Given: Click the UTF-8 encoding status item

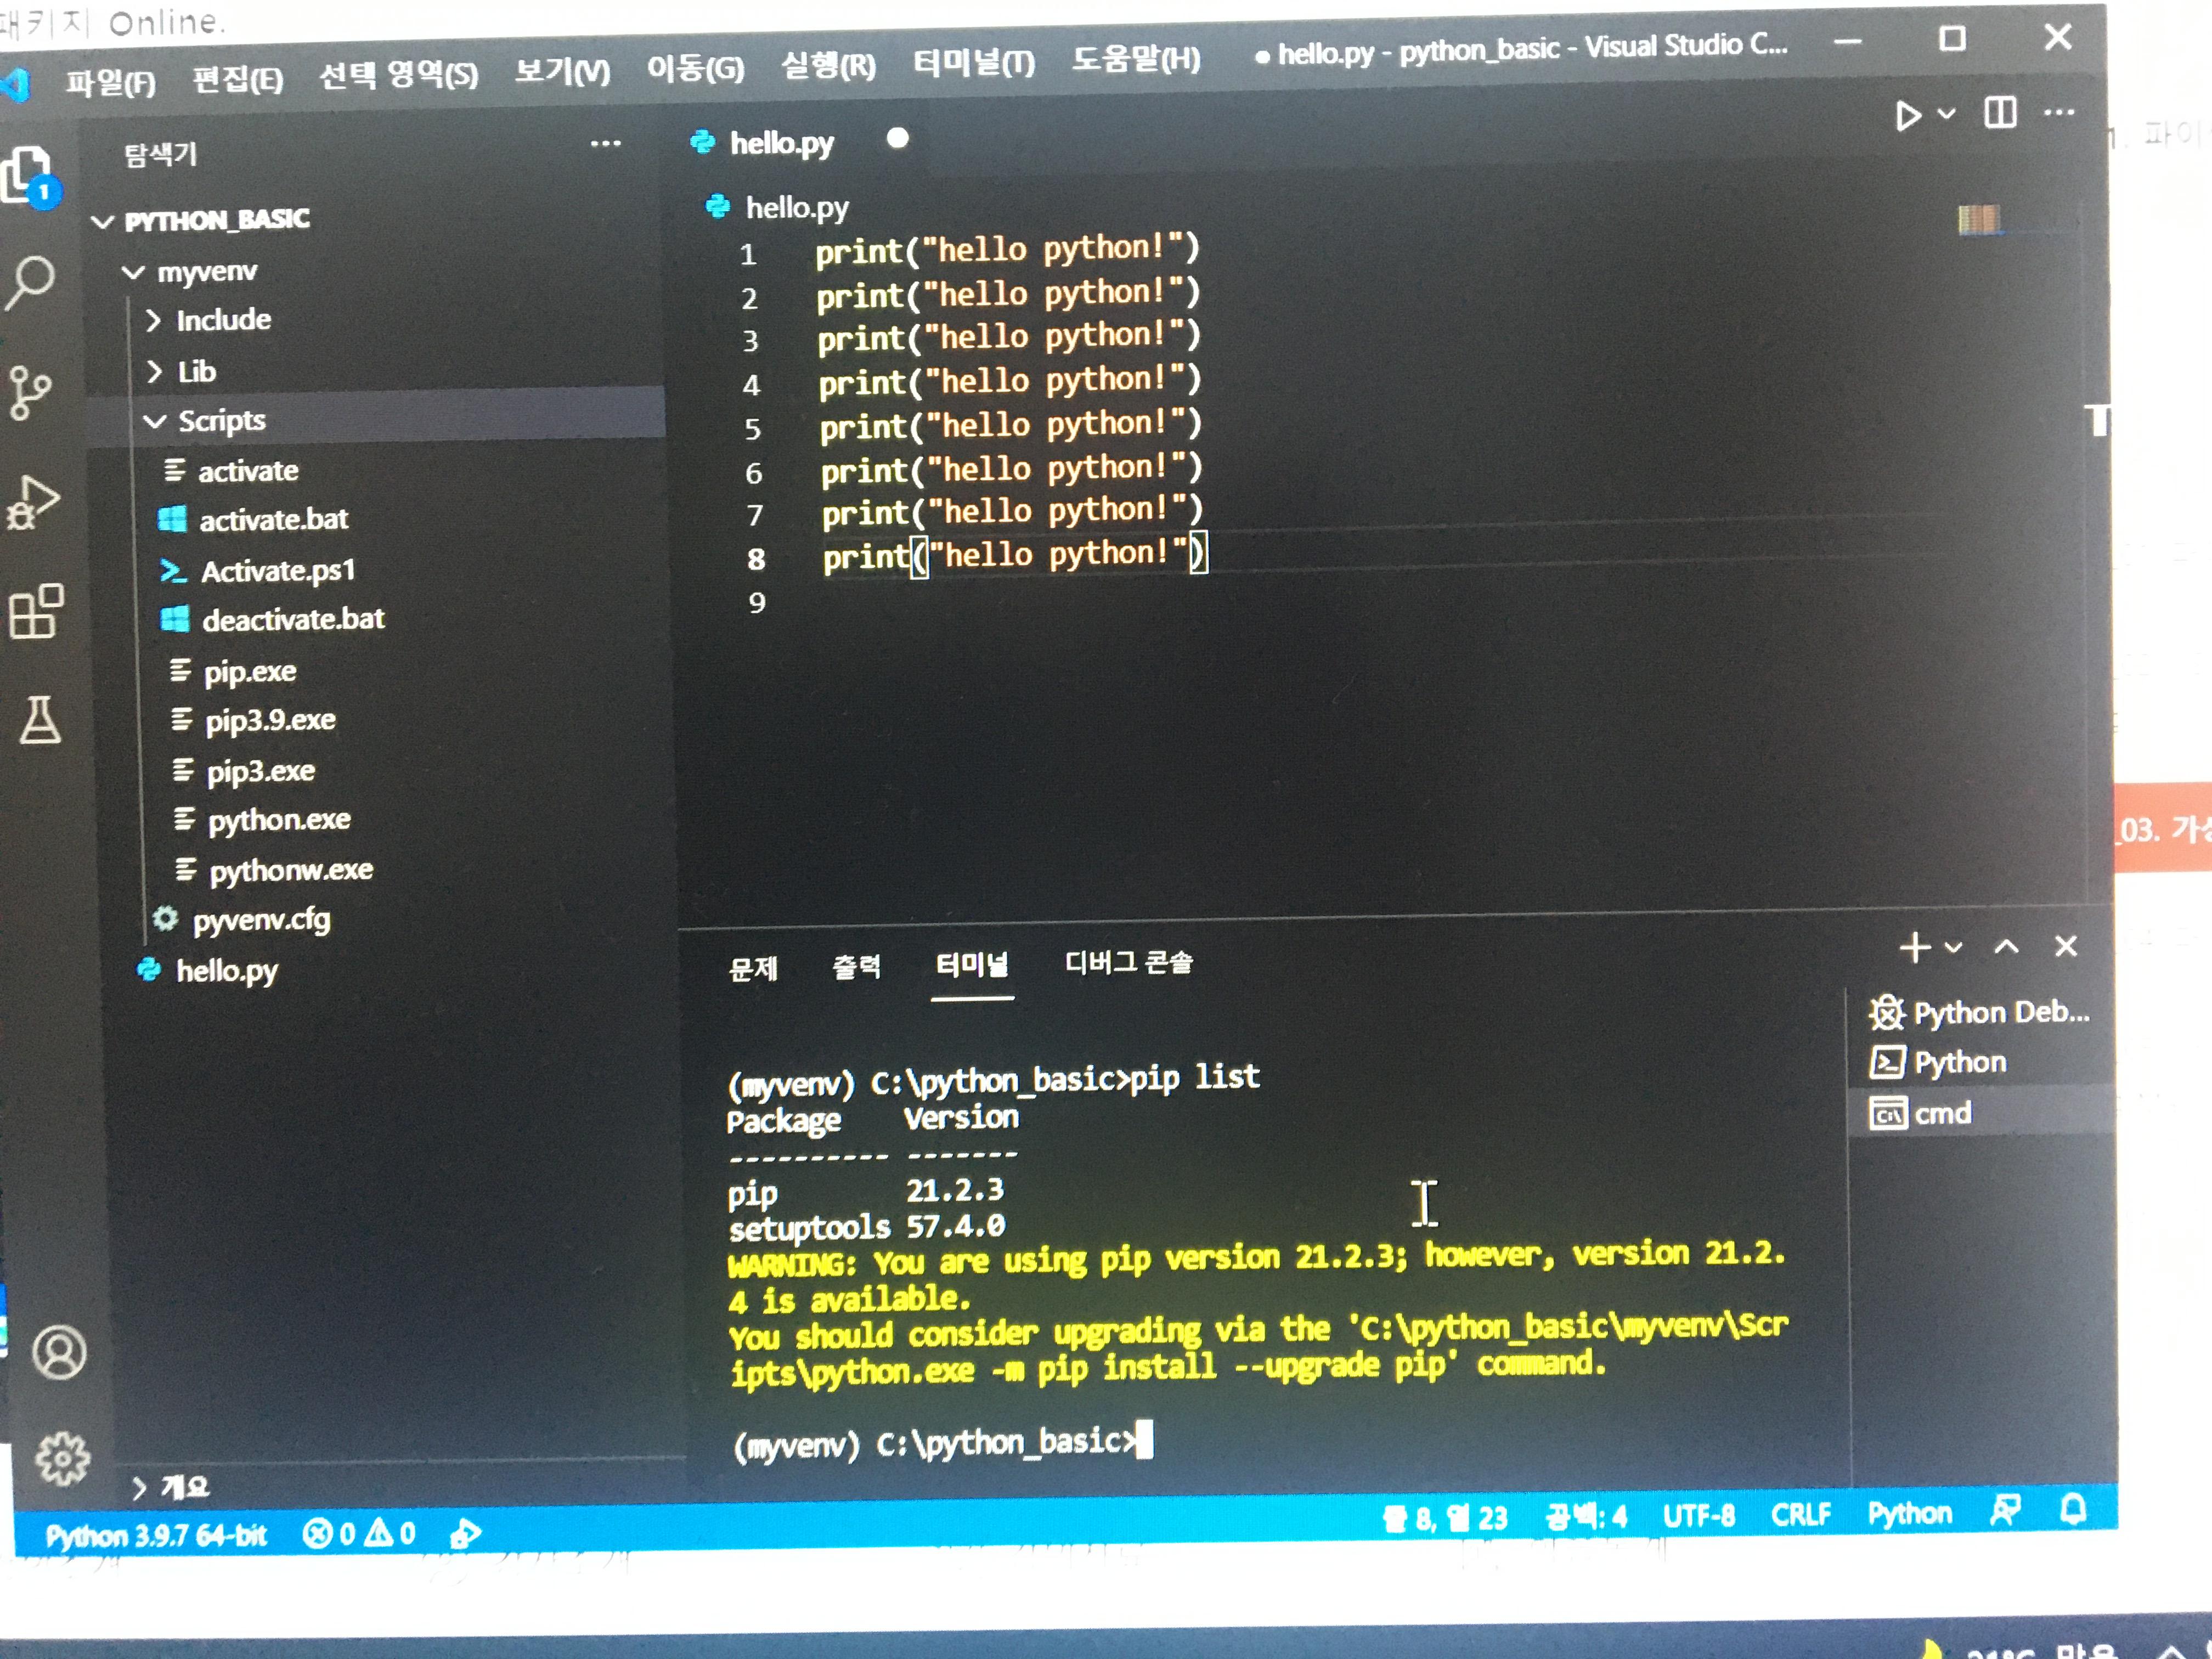Looking at the screenshot, I should [1698, 1516].
